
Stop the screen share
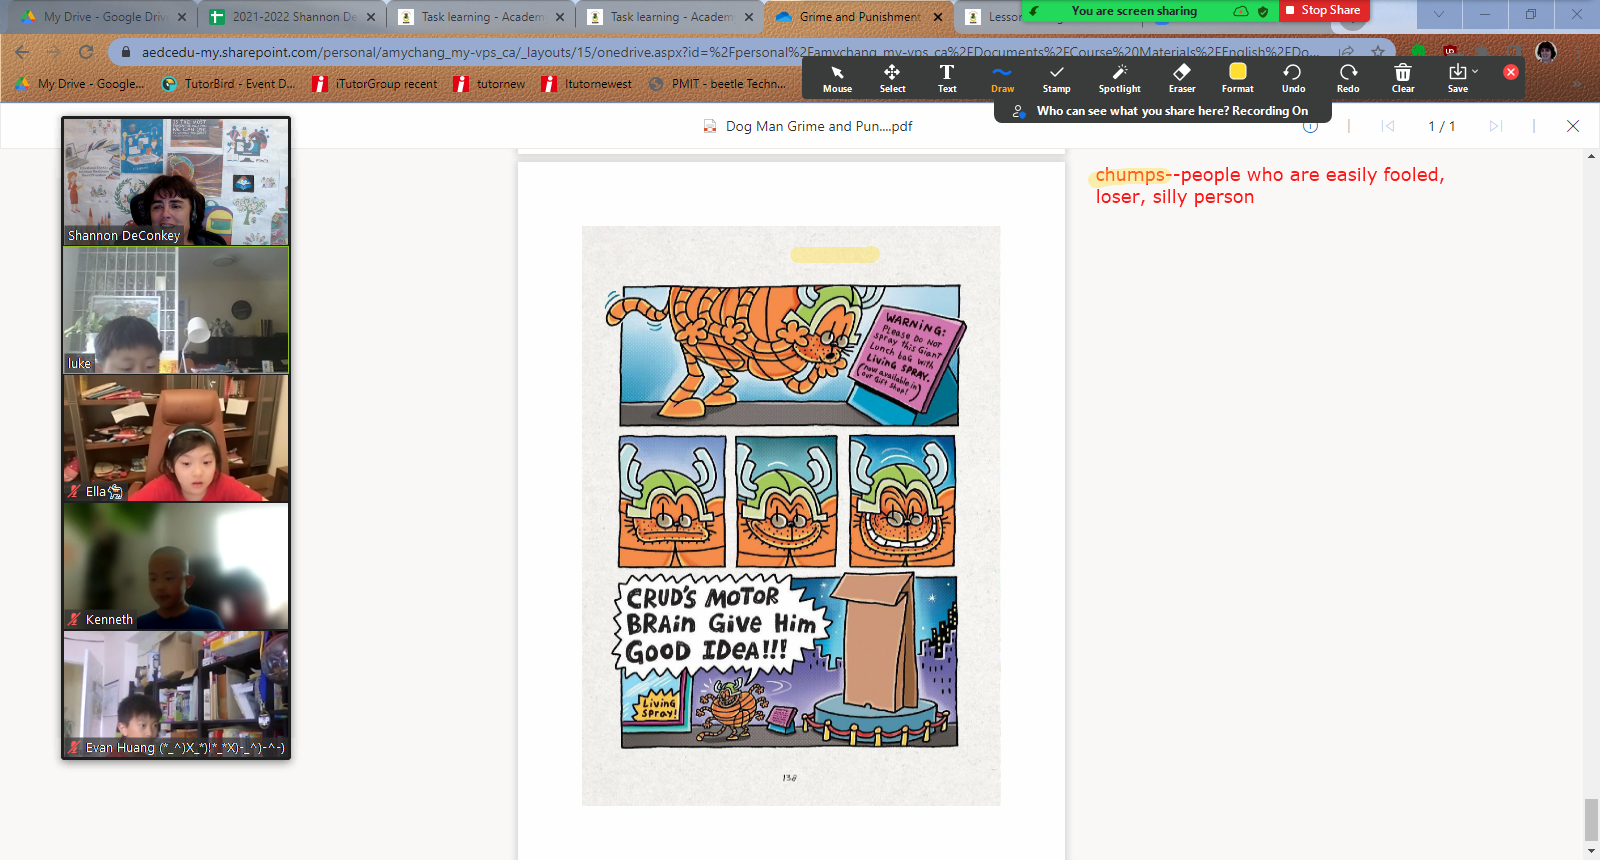(1324, 10)
